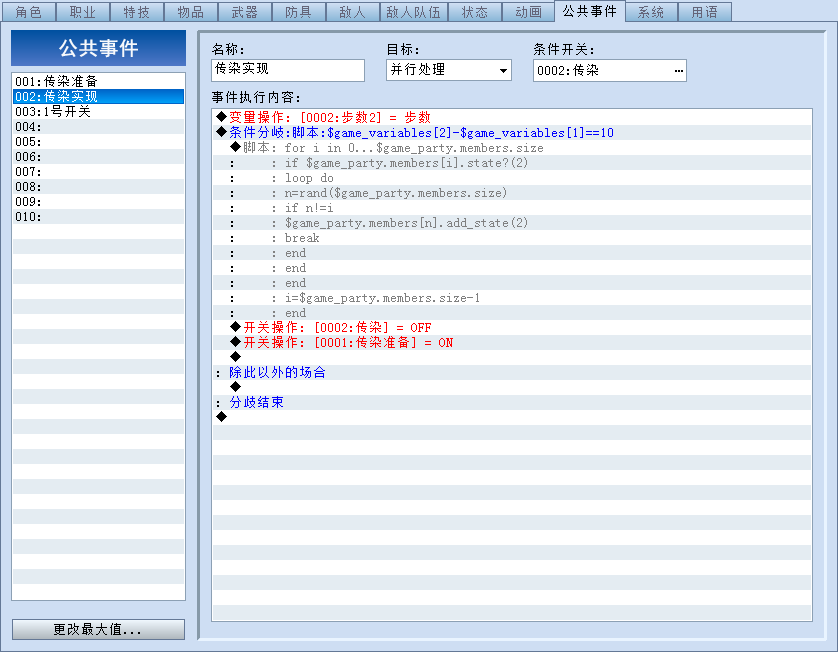Select the script line starting with 'for i in'
Viewport: 838px width, 652px height.
tap(512, 147)
